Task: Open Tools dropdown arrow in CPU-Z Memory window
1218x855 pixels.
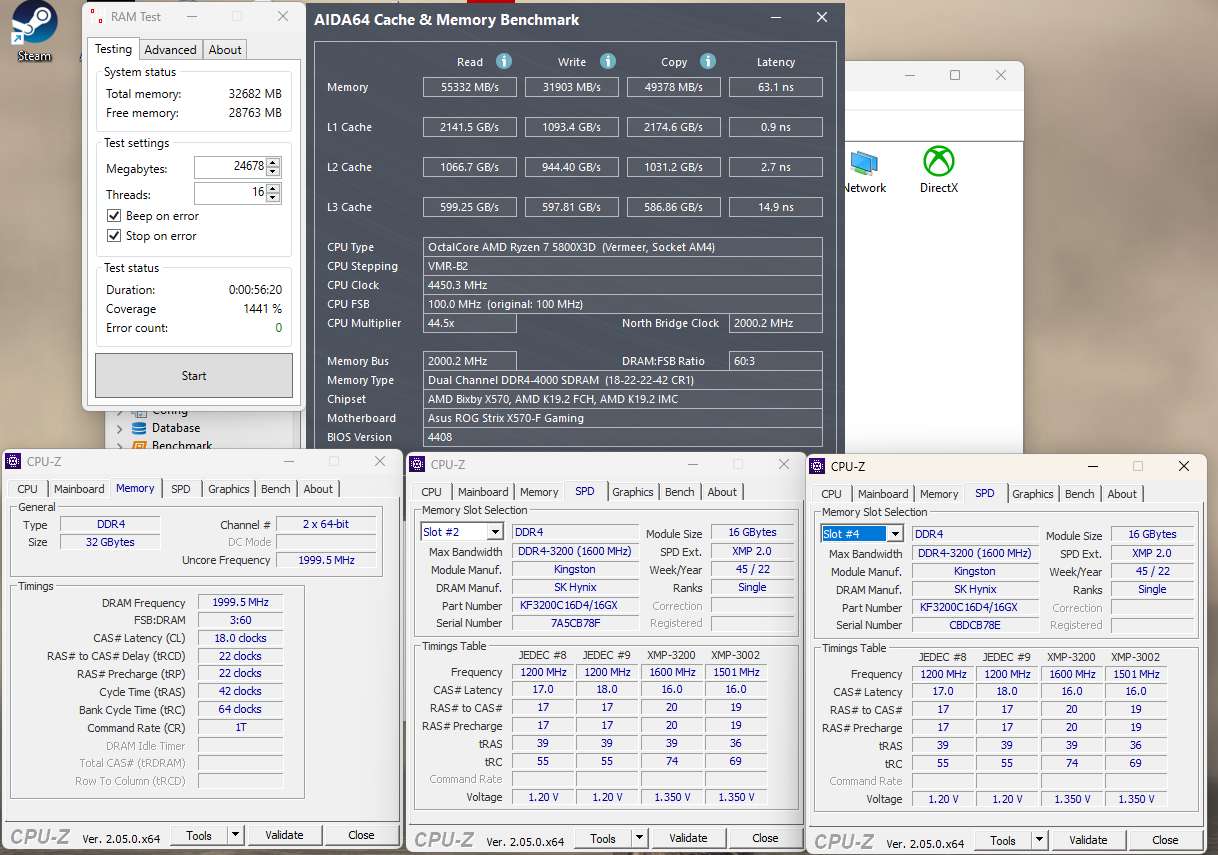Action: pyautogui.click(x=235, y=835)
